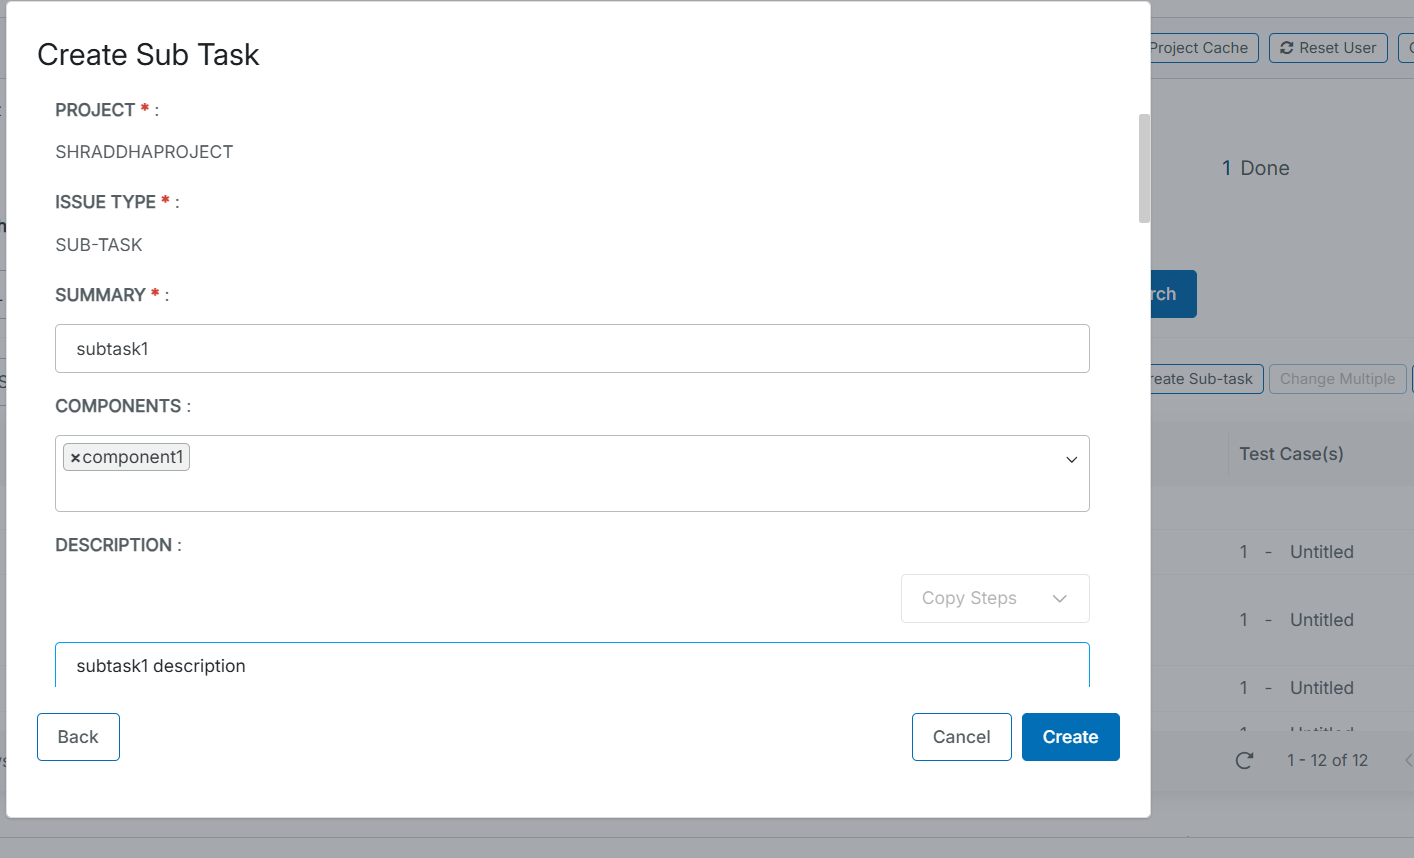This screenshot has height=858, width=1414.
Task: Click the subtask1 description text area
Action: [570, 665]
